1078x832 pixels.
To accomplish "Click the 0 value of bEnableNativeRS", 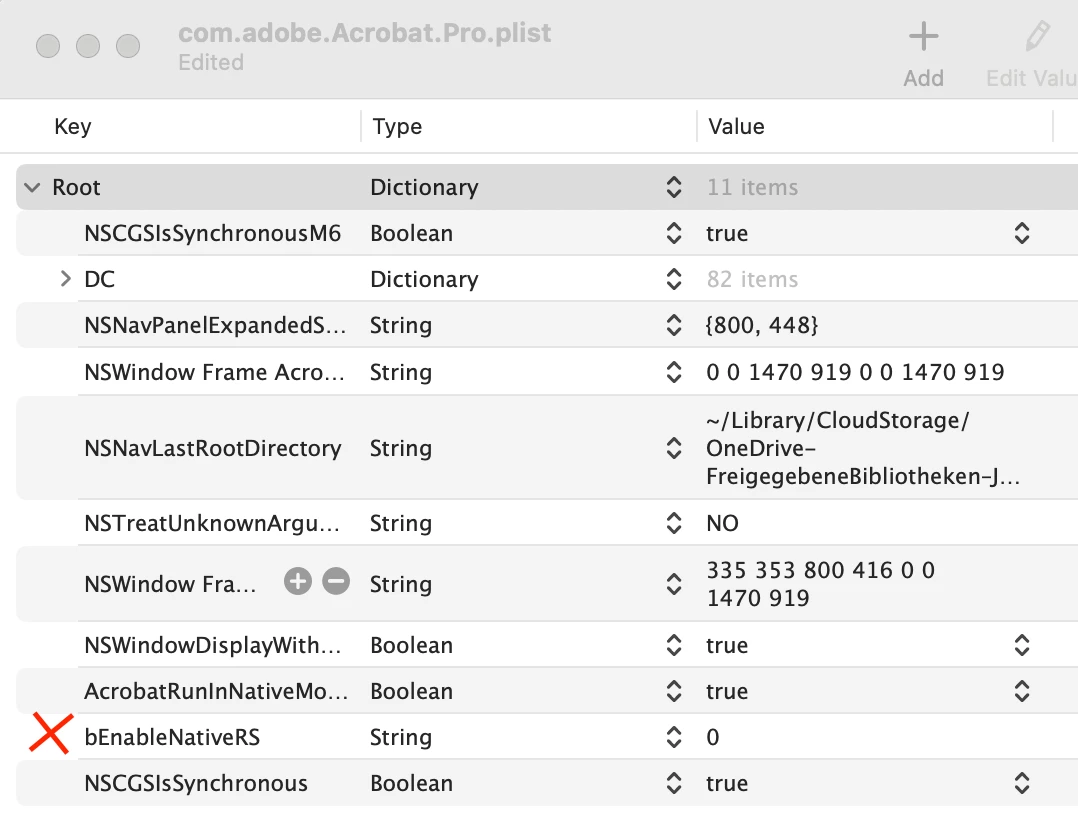I will tap(713, 737).
